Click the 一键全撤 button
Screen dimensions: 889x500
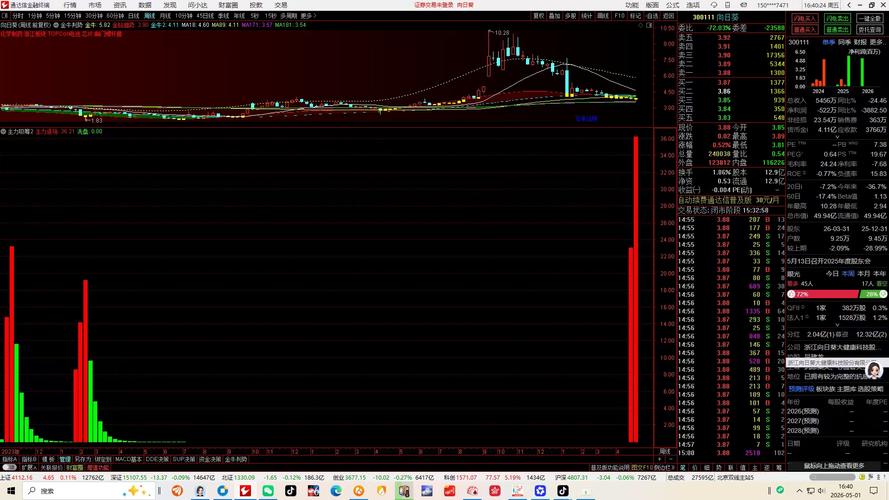pyautogui.click(x=870, y=19)
